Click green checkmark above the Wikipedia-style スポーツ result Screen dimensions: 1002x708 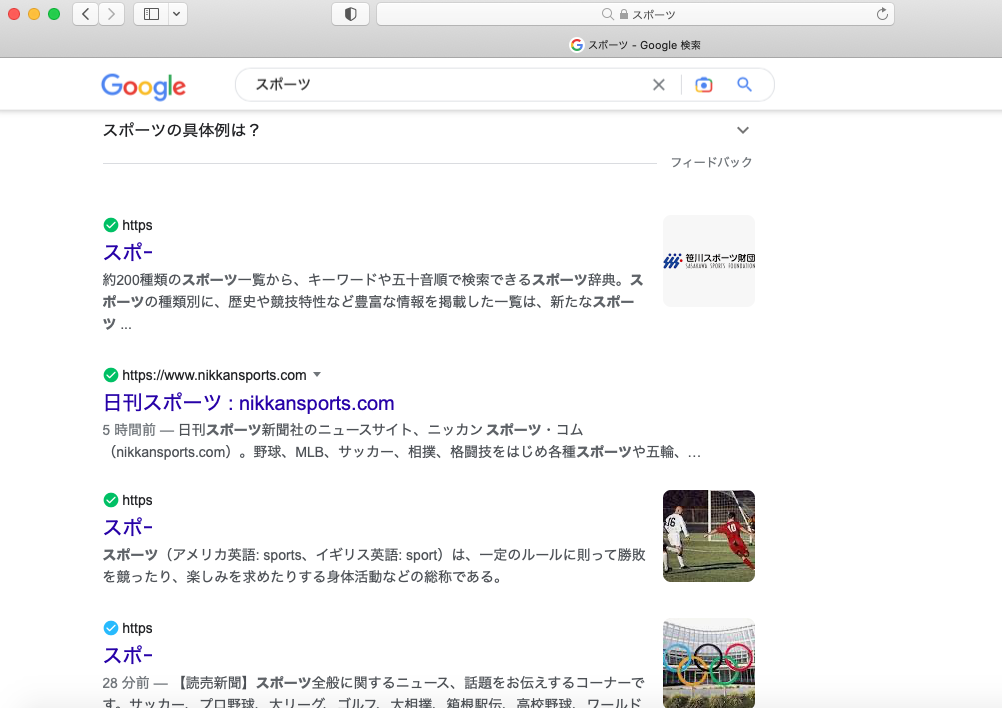[111, 500]
